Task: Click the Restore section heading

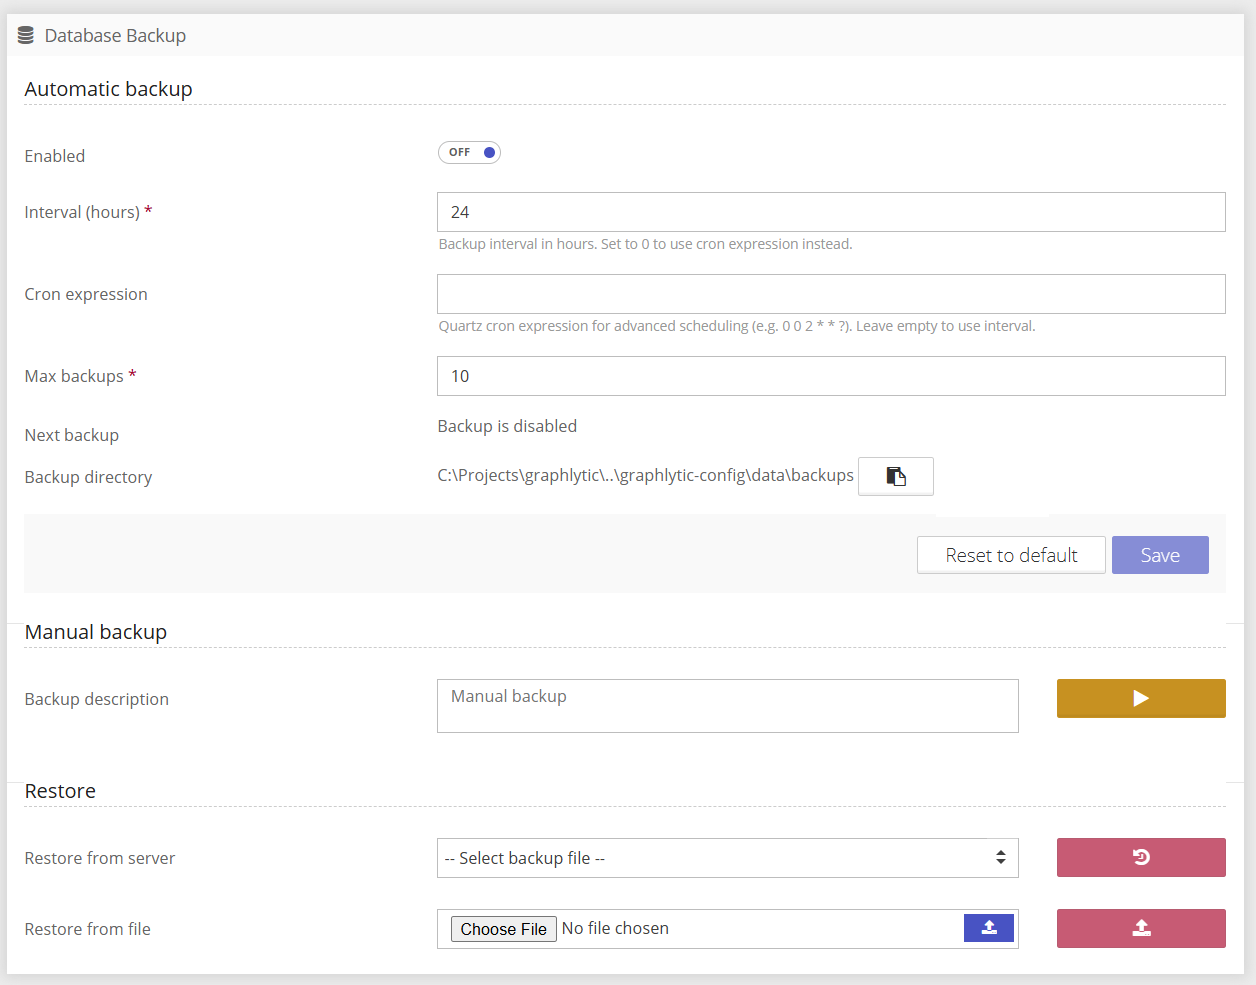Action: [x=60, y=791]
